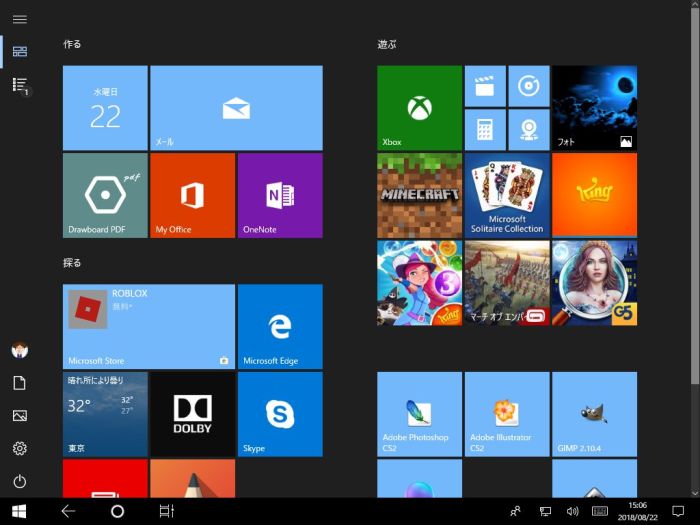This screenshot has width=700, height=525.
Task: Open the My Office tile
Action: (192, 195)
